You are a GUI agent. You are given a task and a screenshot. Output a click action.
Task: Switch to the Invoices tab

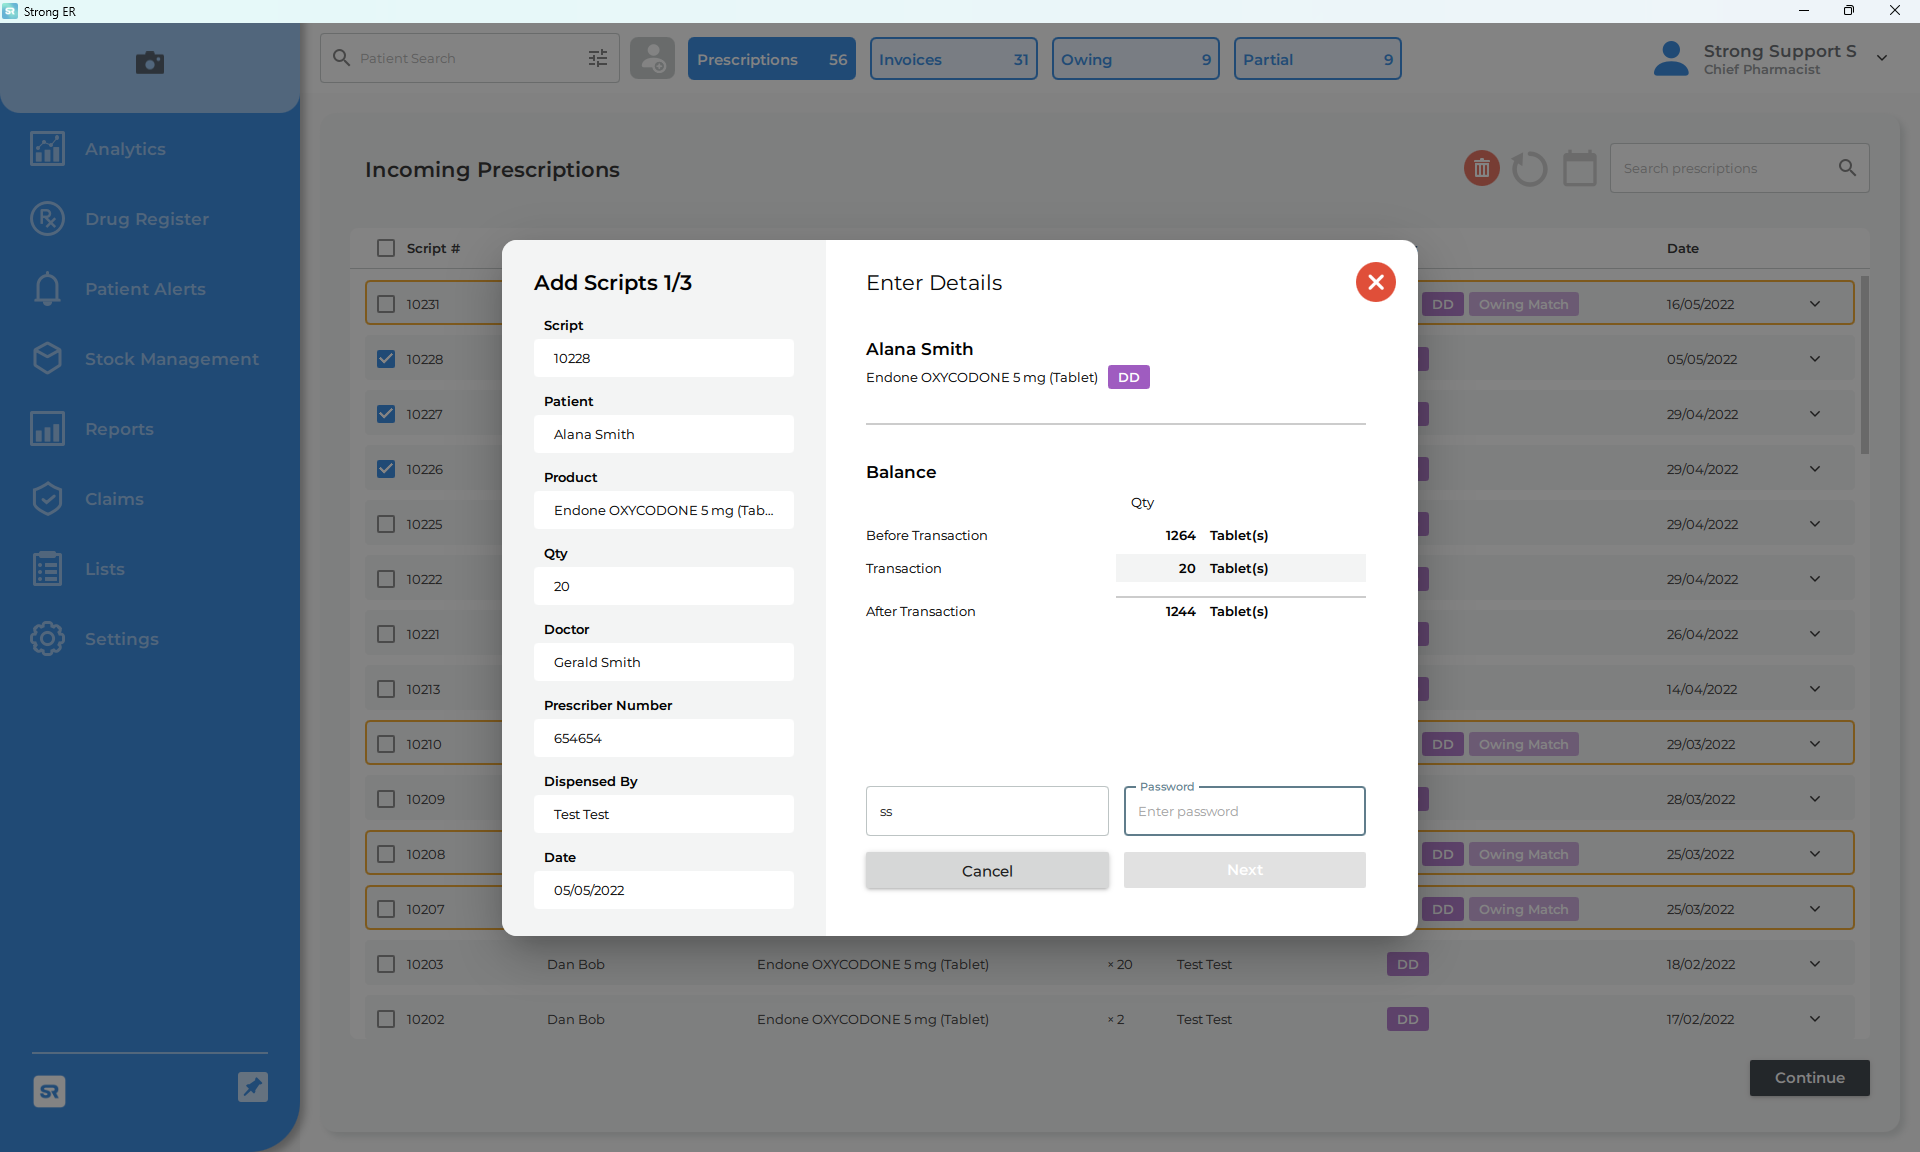[952, 58]
